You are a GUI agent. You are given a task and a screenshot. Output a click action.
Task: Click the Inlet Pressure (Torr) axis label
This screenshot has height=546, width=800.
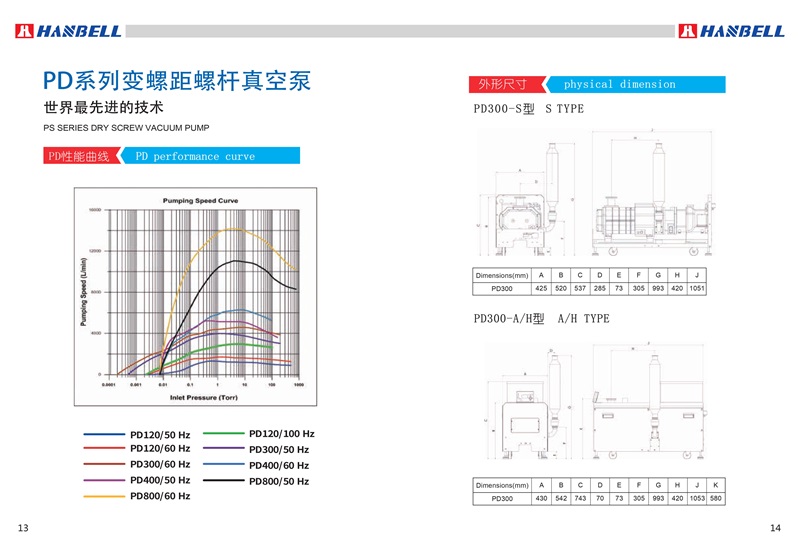(203, 397)
